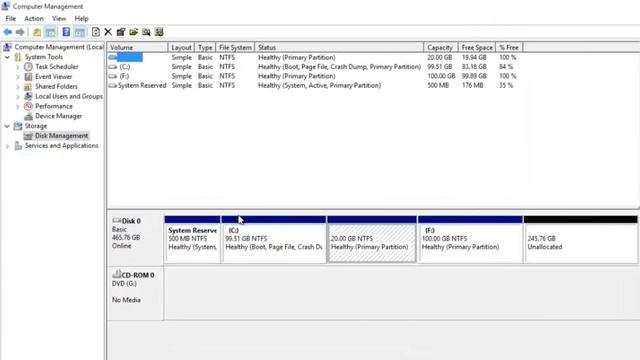The image size is (640, 360).
Task: Click the 176 MB free space cell
Action: pyautogui.click(x=472, y=85)
